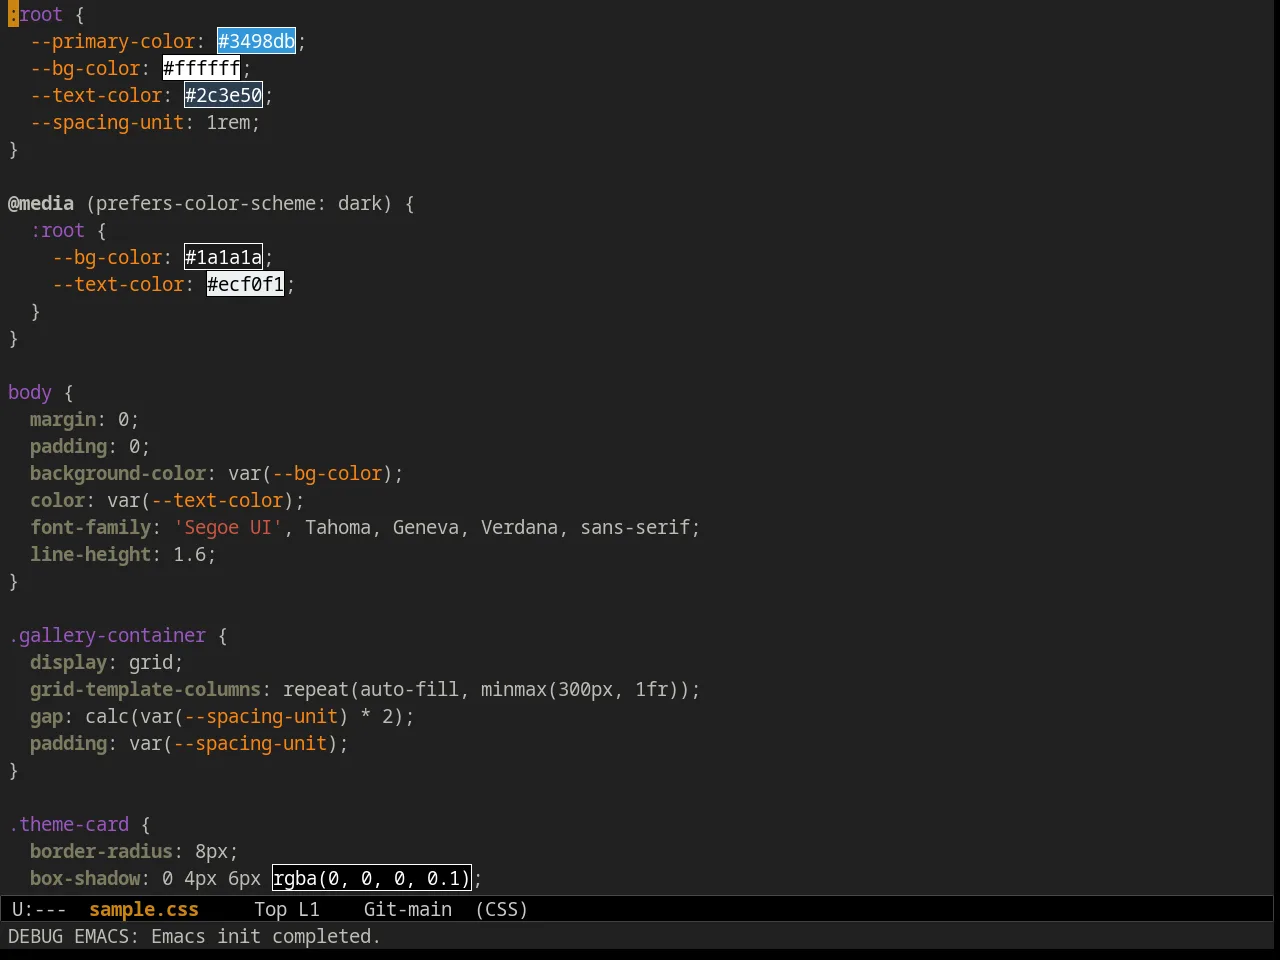
Task: Click the Verdana font name
Action: (x=519, y=527)
